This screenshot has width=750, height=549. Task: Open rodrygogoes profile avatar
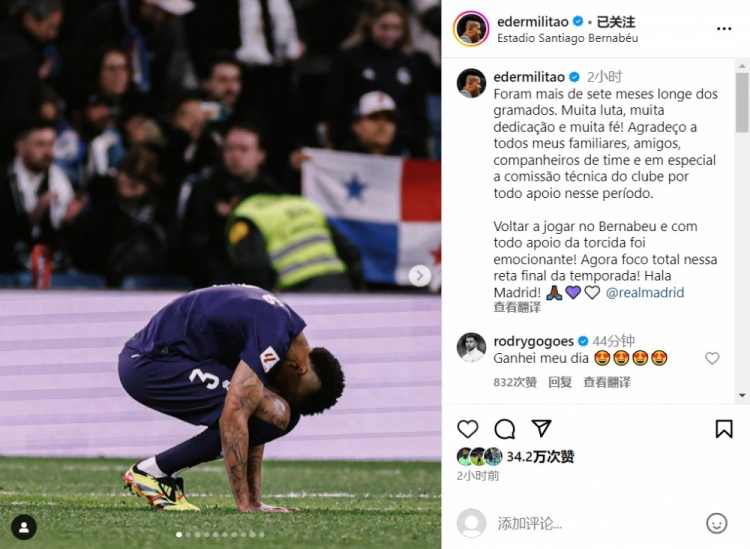[x=471, y=347]
